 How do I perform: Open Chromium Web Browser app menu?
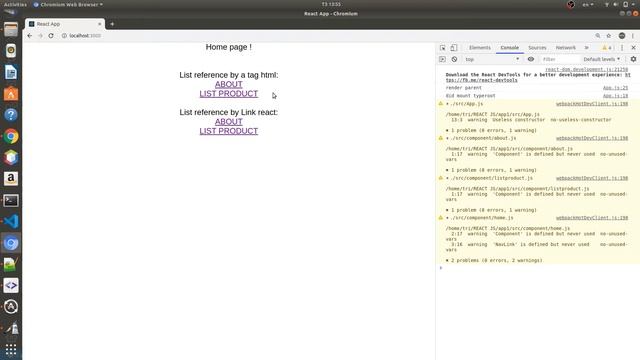68,4
